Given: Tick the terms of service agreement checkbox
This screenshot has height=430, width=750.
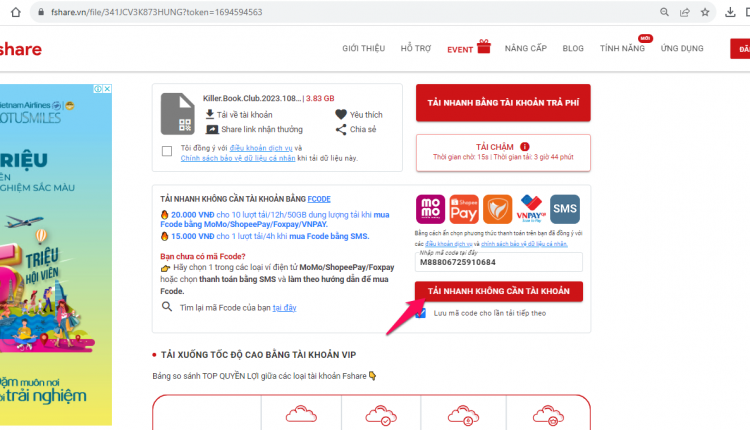Looking at the screenshot, I should pyautogui.click(x=167, y=151).
